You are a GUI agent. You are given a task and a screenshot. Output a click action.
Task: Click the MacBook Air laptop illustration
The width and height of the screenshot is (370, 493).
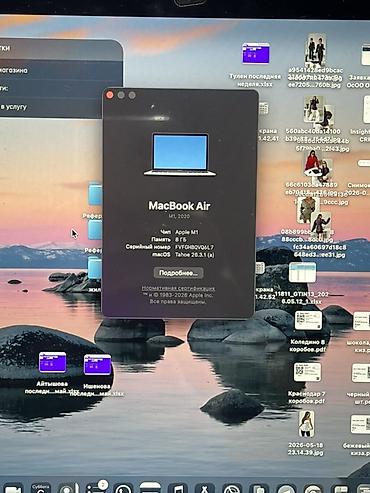coord(180,154)
